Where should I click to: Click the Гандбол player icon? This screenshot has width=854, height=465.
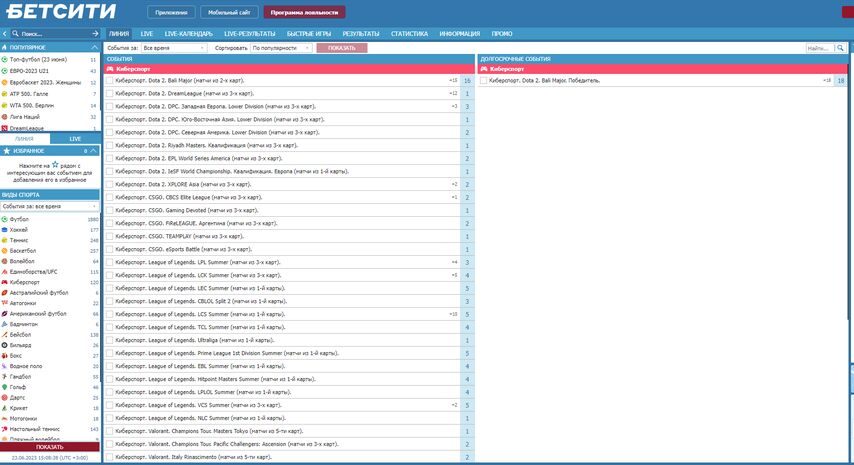pos(4,376)
